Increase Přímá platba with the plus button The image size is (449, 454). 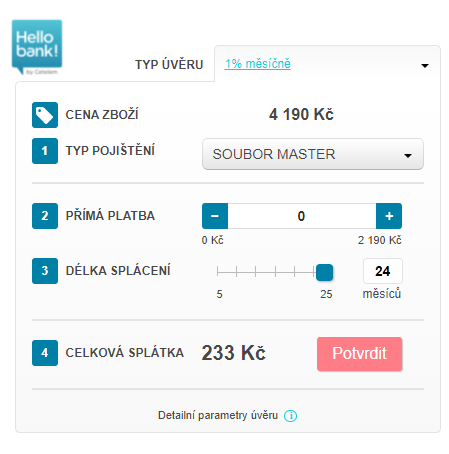389,216
